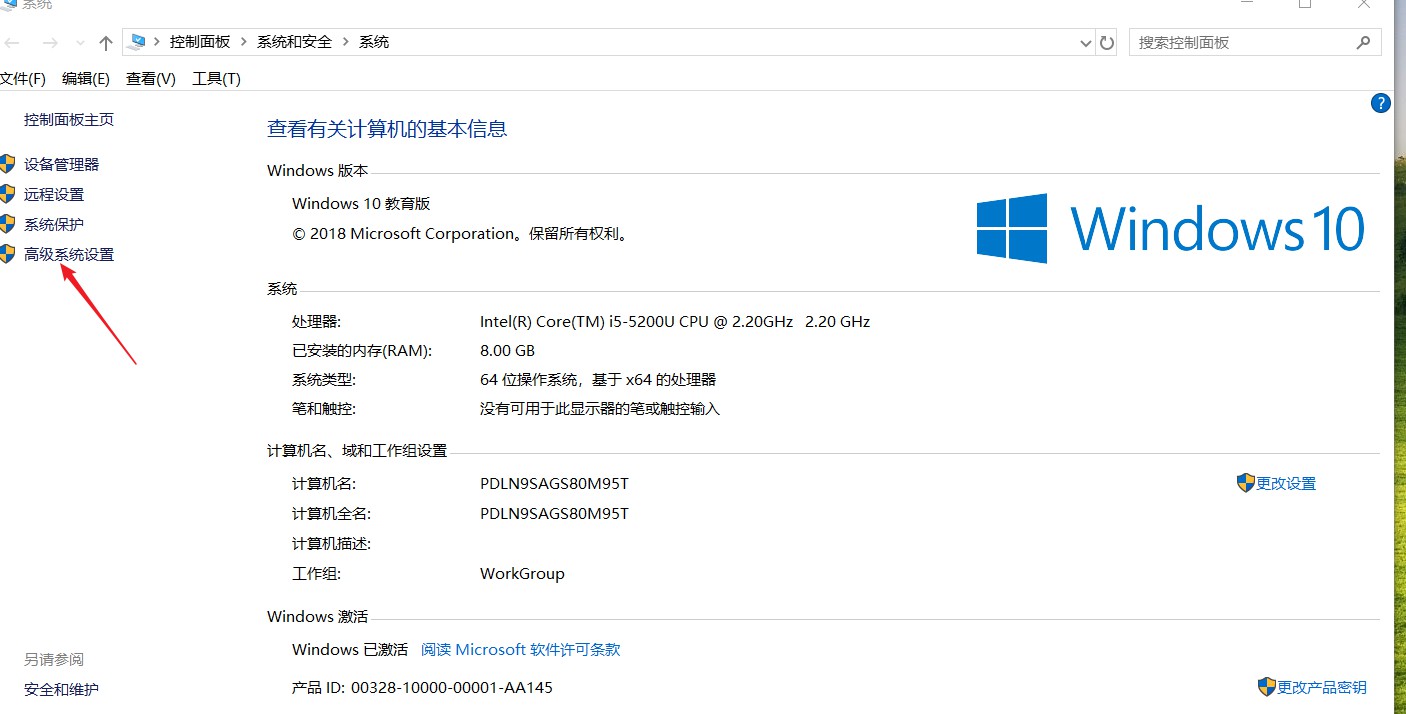The height and width of the screenshot is (714, 1406).
Task: Click 系统 breadcrumb segment
Action: 374,42
